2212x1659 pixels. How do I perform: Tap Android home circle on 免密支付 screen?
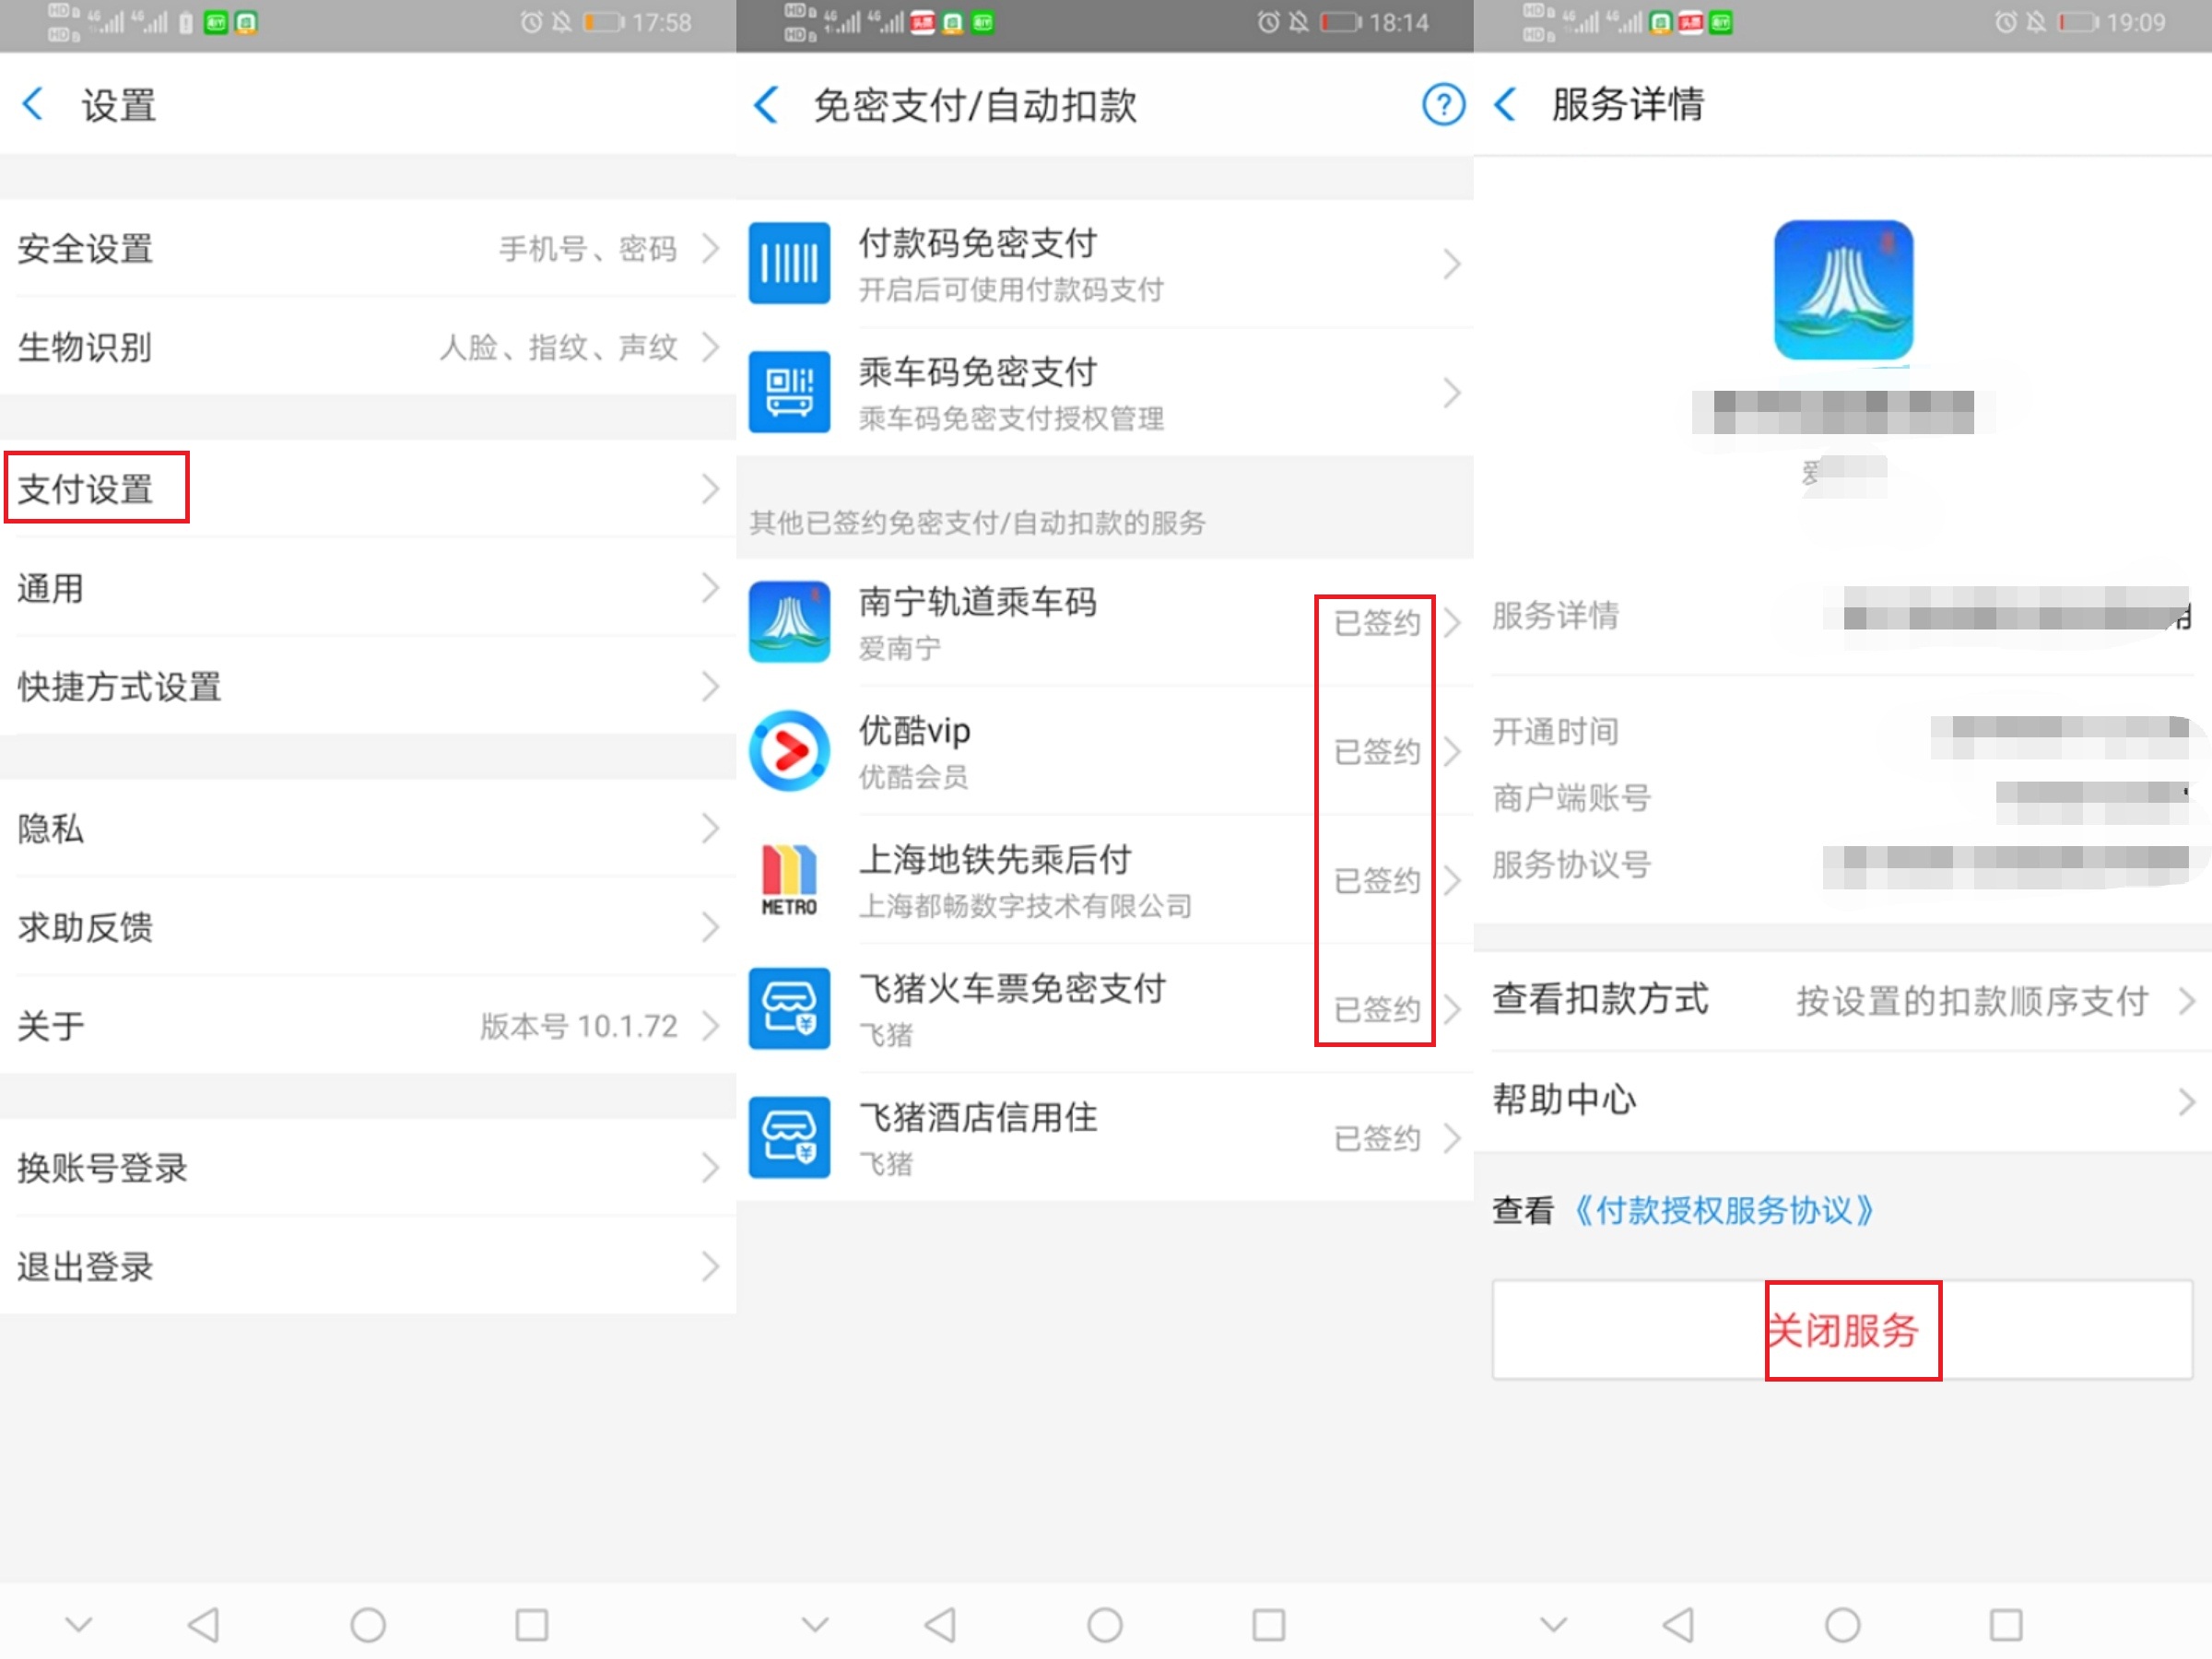click(1105, 1624)
